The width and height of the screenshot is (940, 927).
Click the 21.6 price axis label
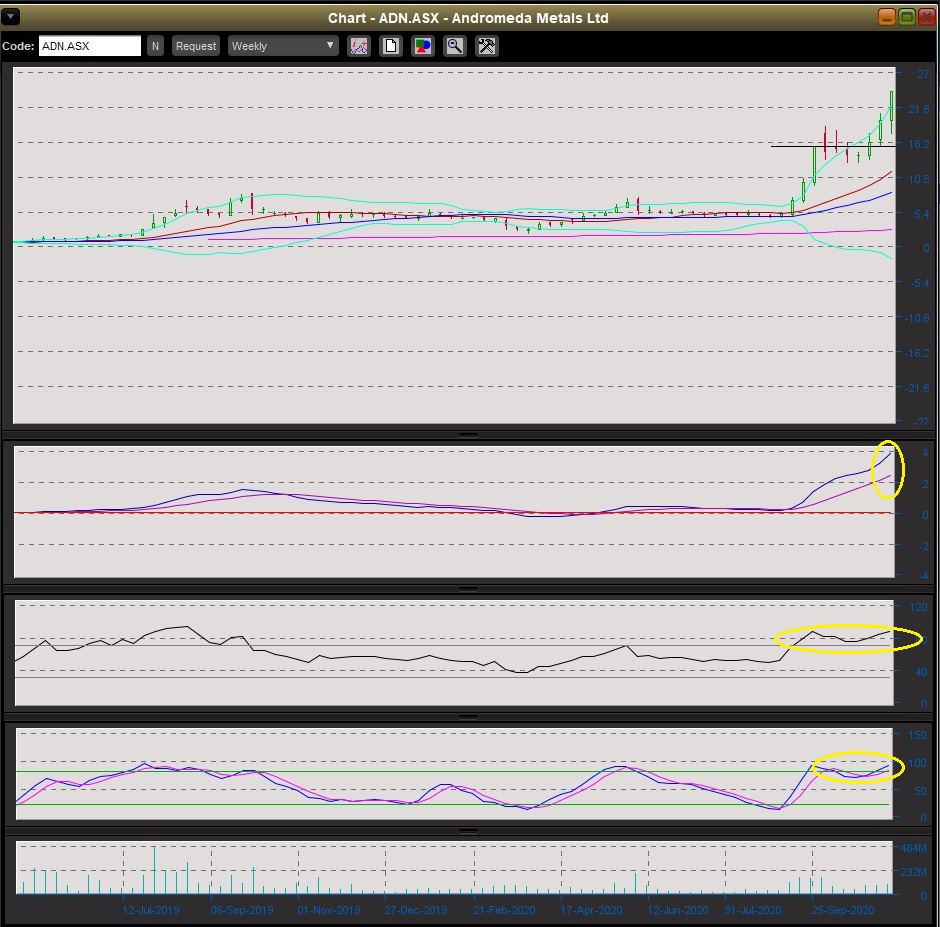918,109
